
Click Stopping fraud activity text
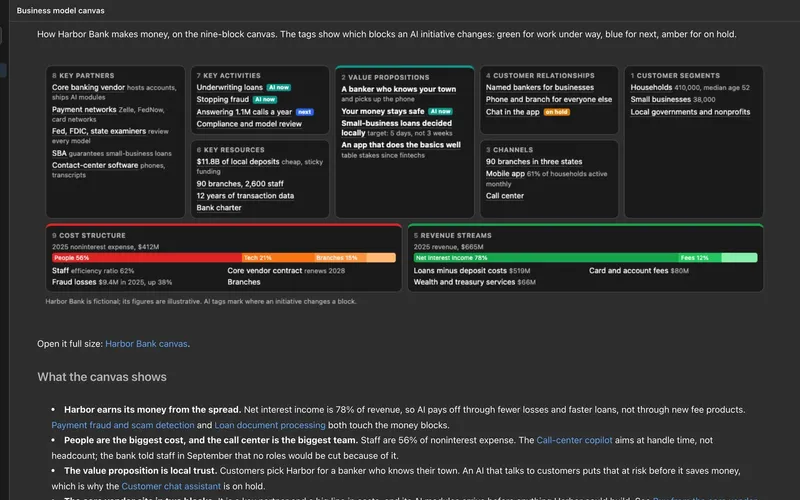223,99
